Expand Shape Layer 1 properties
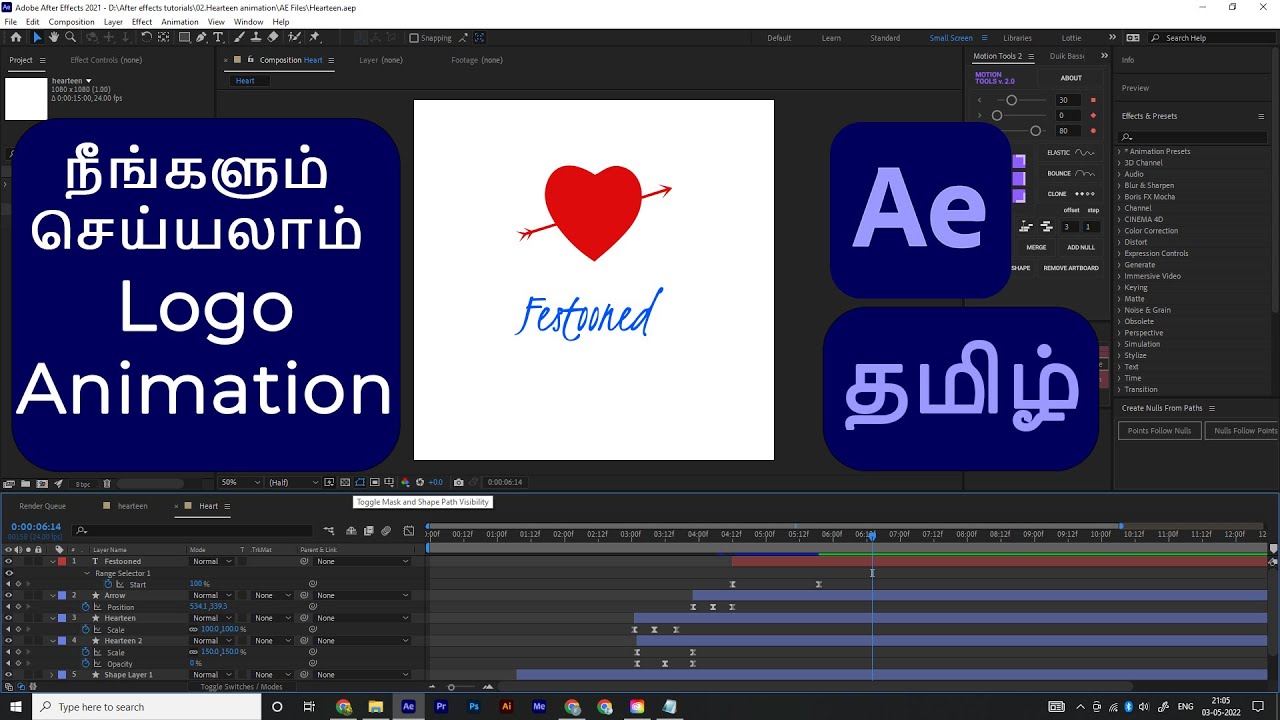 click(x=53, y=675)
